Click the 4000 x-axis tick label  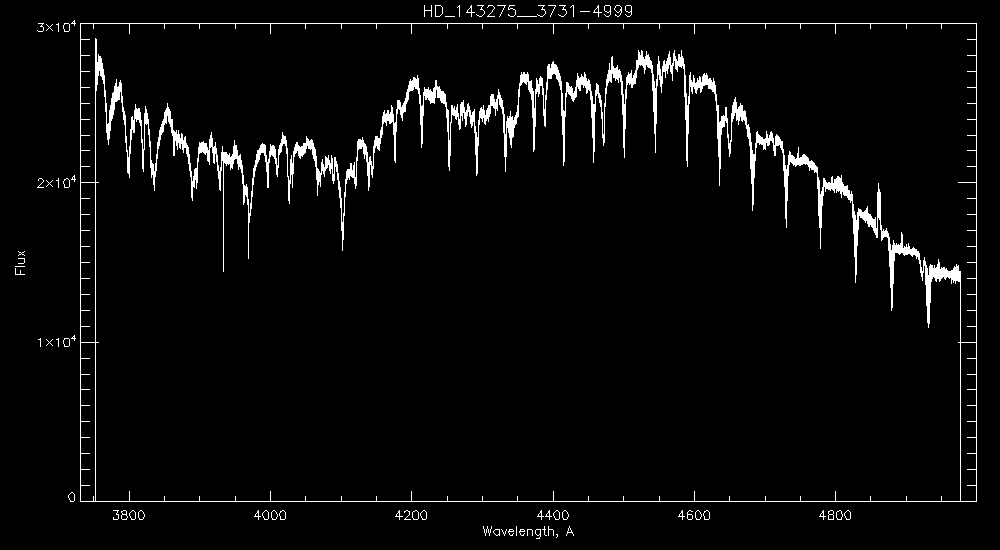(x=270, y=516)
